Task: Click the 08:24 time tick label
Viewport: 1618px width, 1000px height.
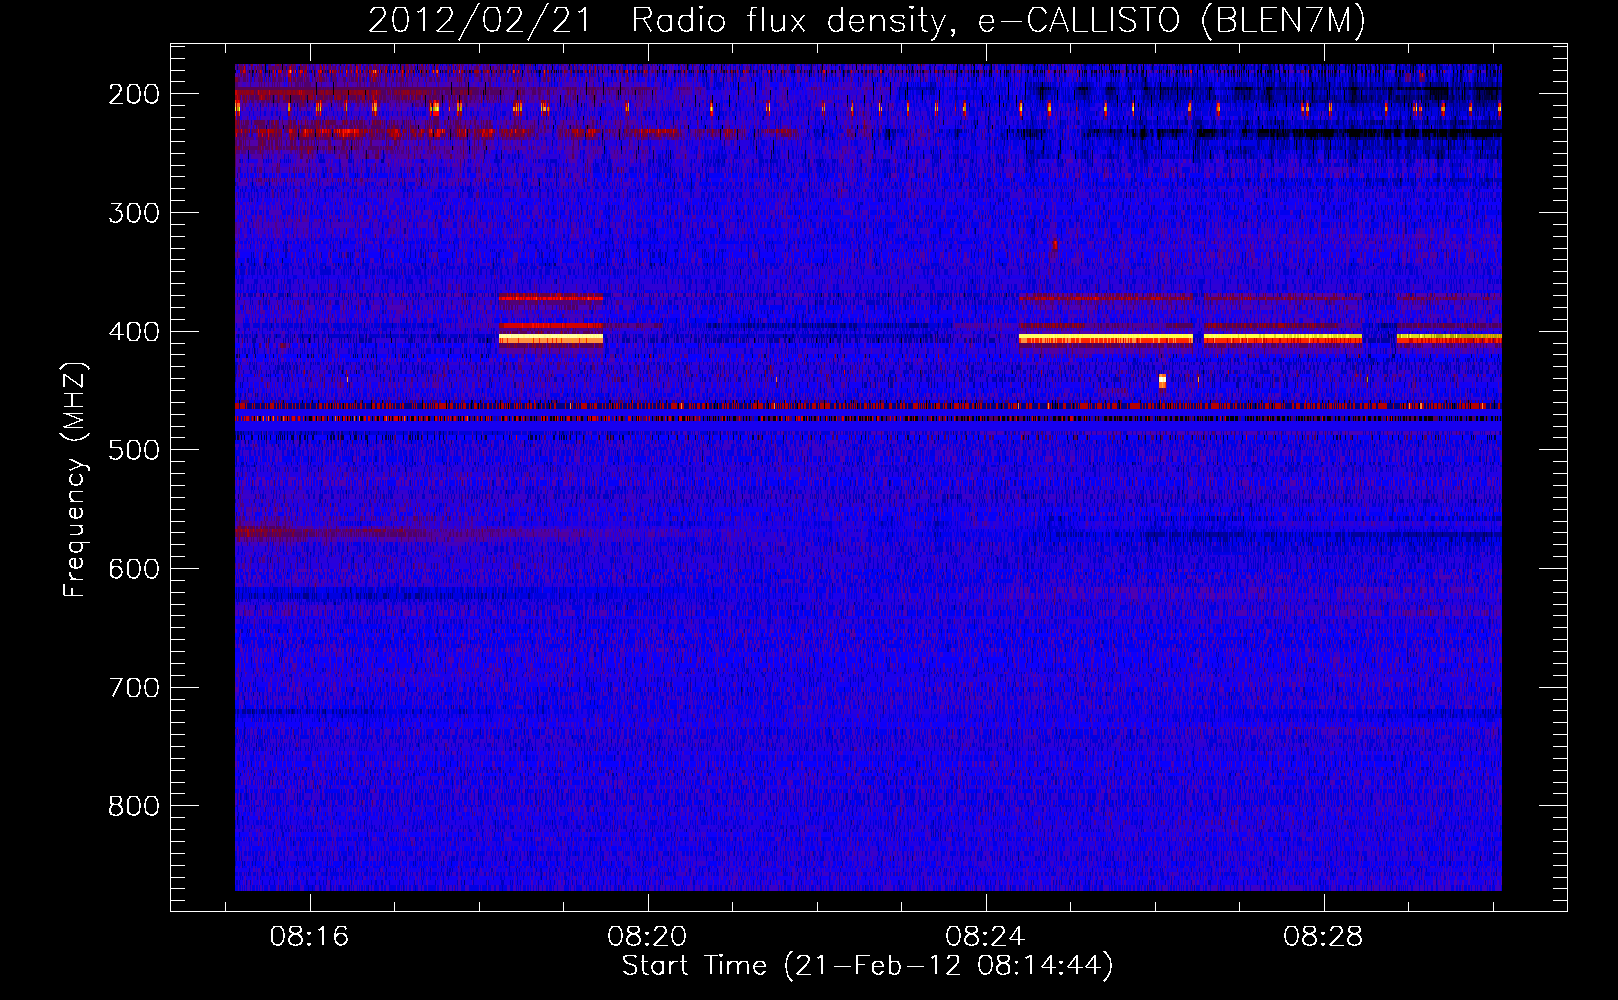Action: (985, 937)
